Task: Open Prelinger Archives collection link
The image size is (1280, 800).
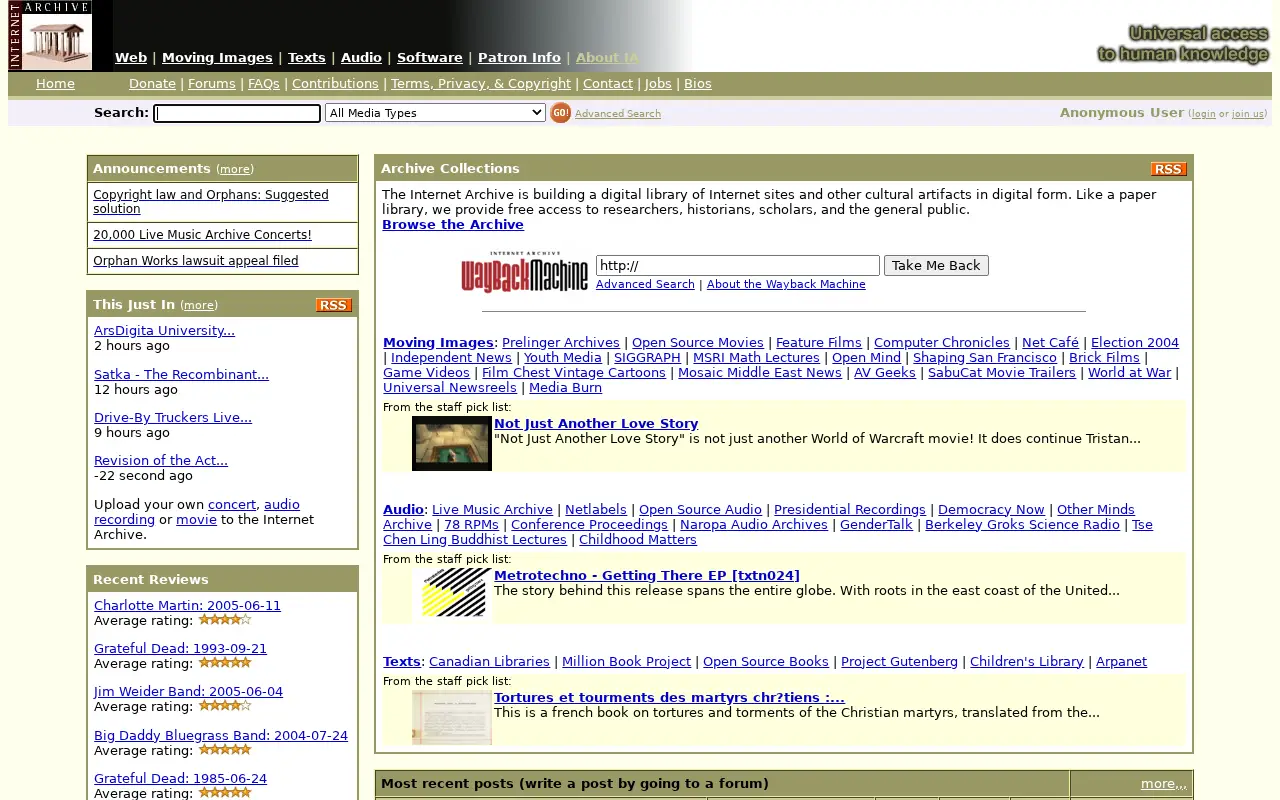Action: (561, 343)
